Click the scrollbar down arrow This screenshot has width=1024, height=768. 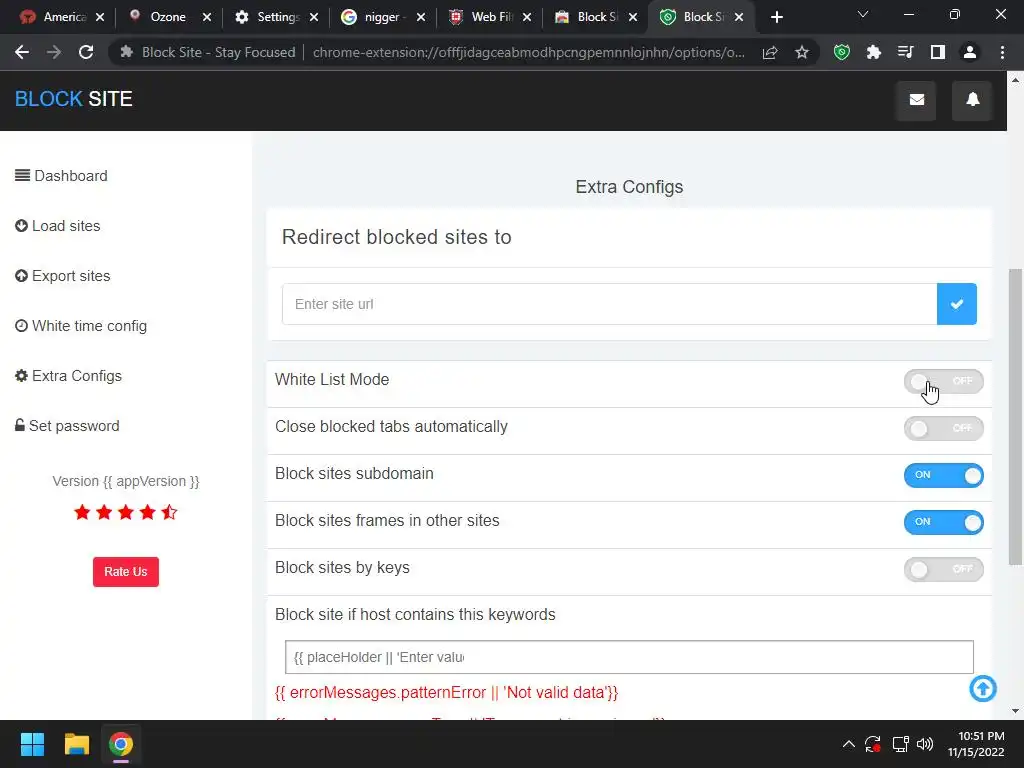tap(1015, 711)
